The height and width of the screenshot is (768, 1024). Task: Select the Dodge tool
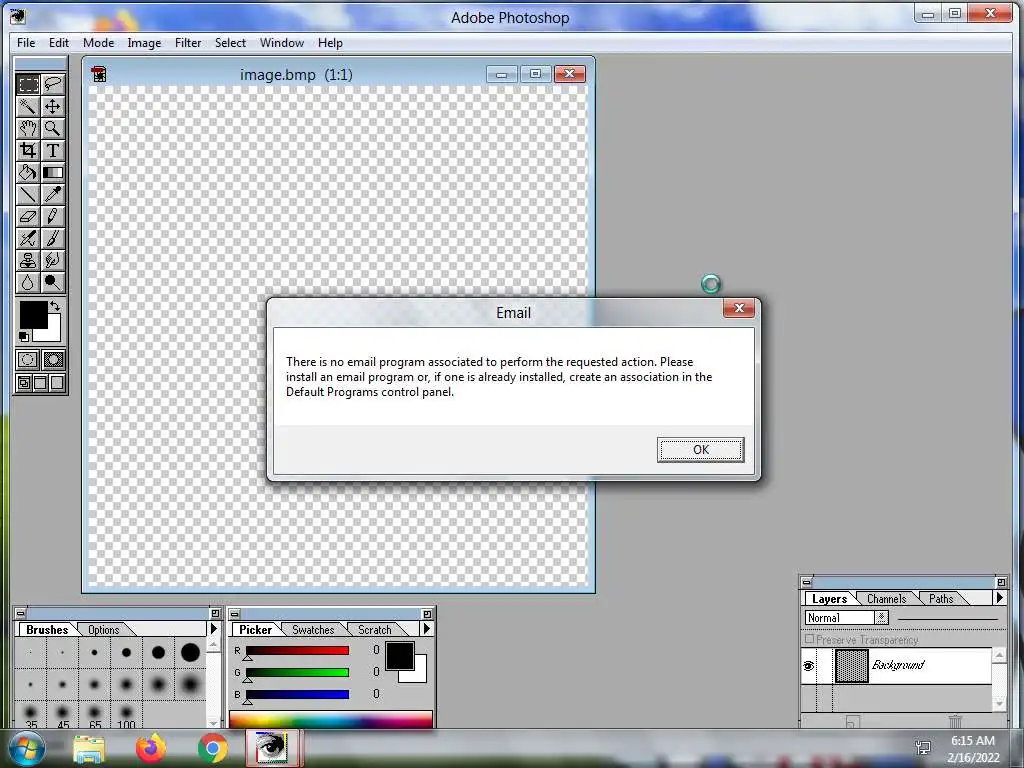point(53,283)
